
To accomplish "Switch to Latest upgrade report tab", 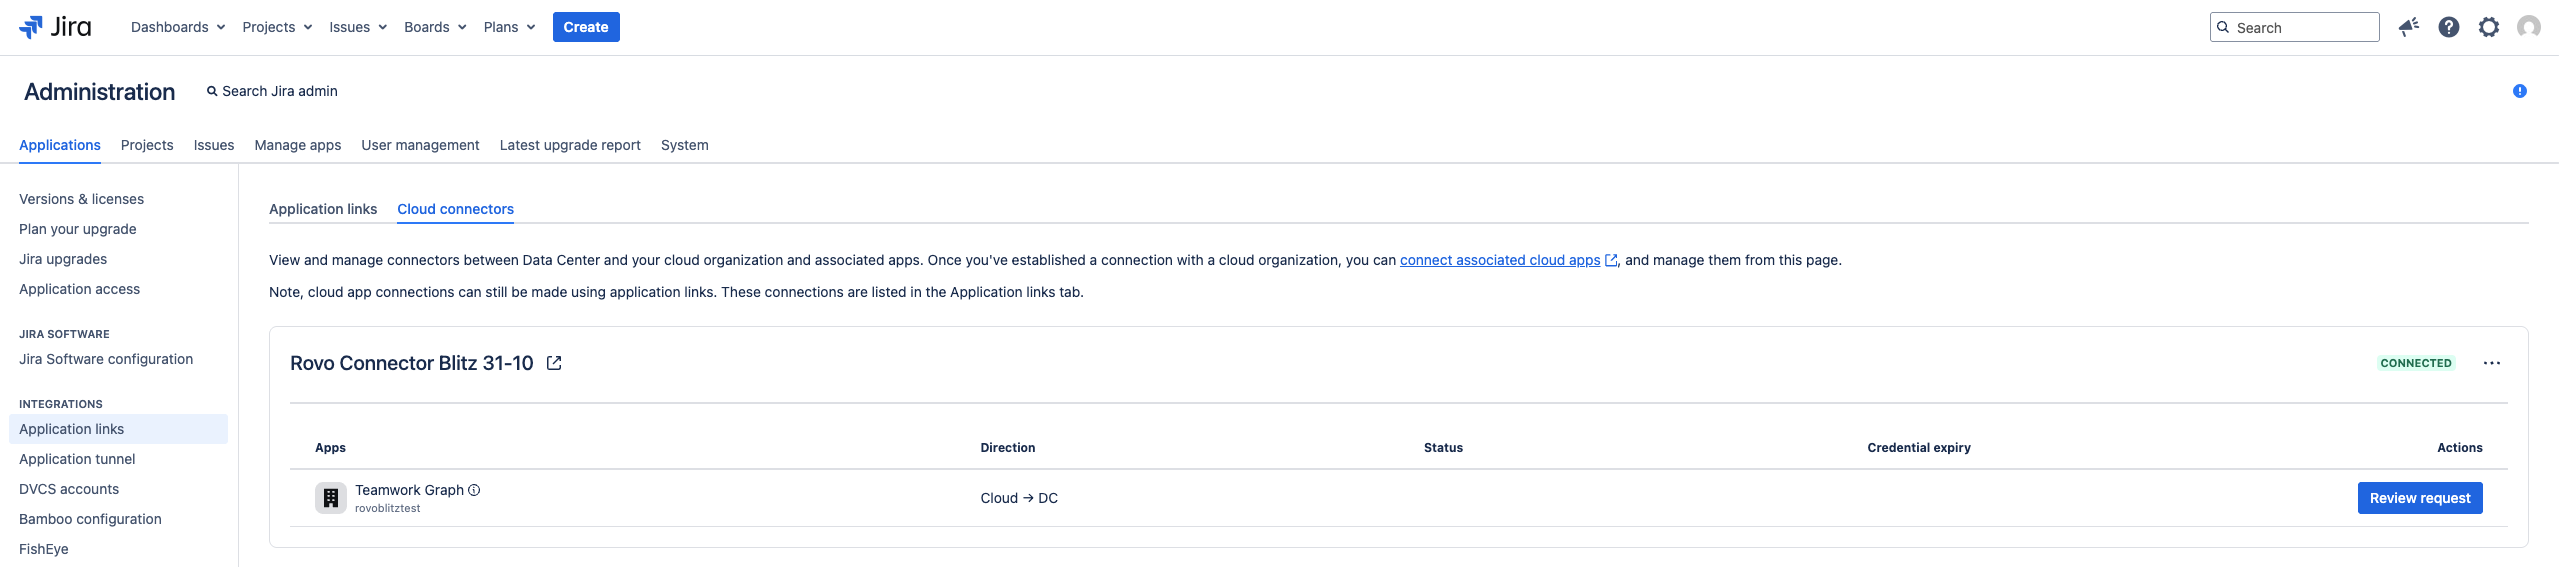I will point(570,145).
